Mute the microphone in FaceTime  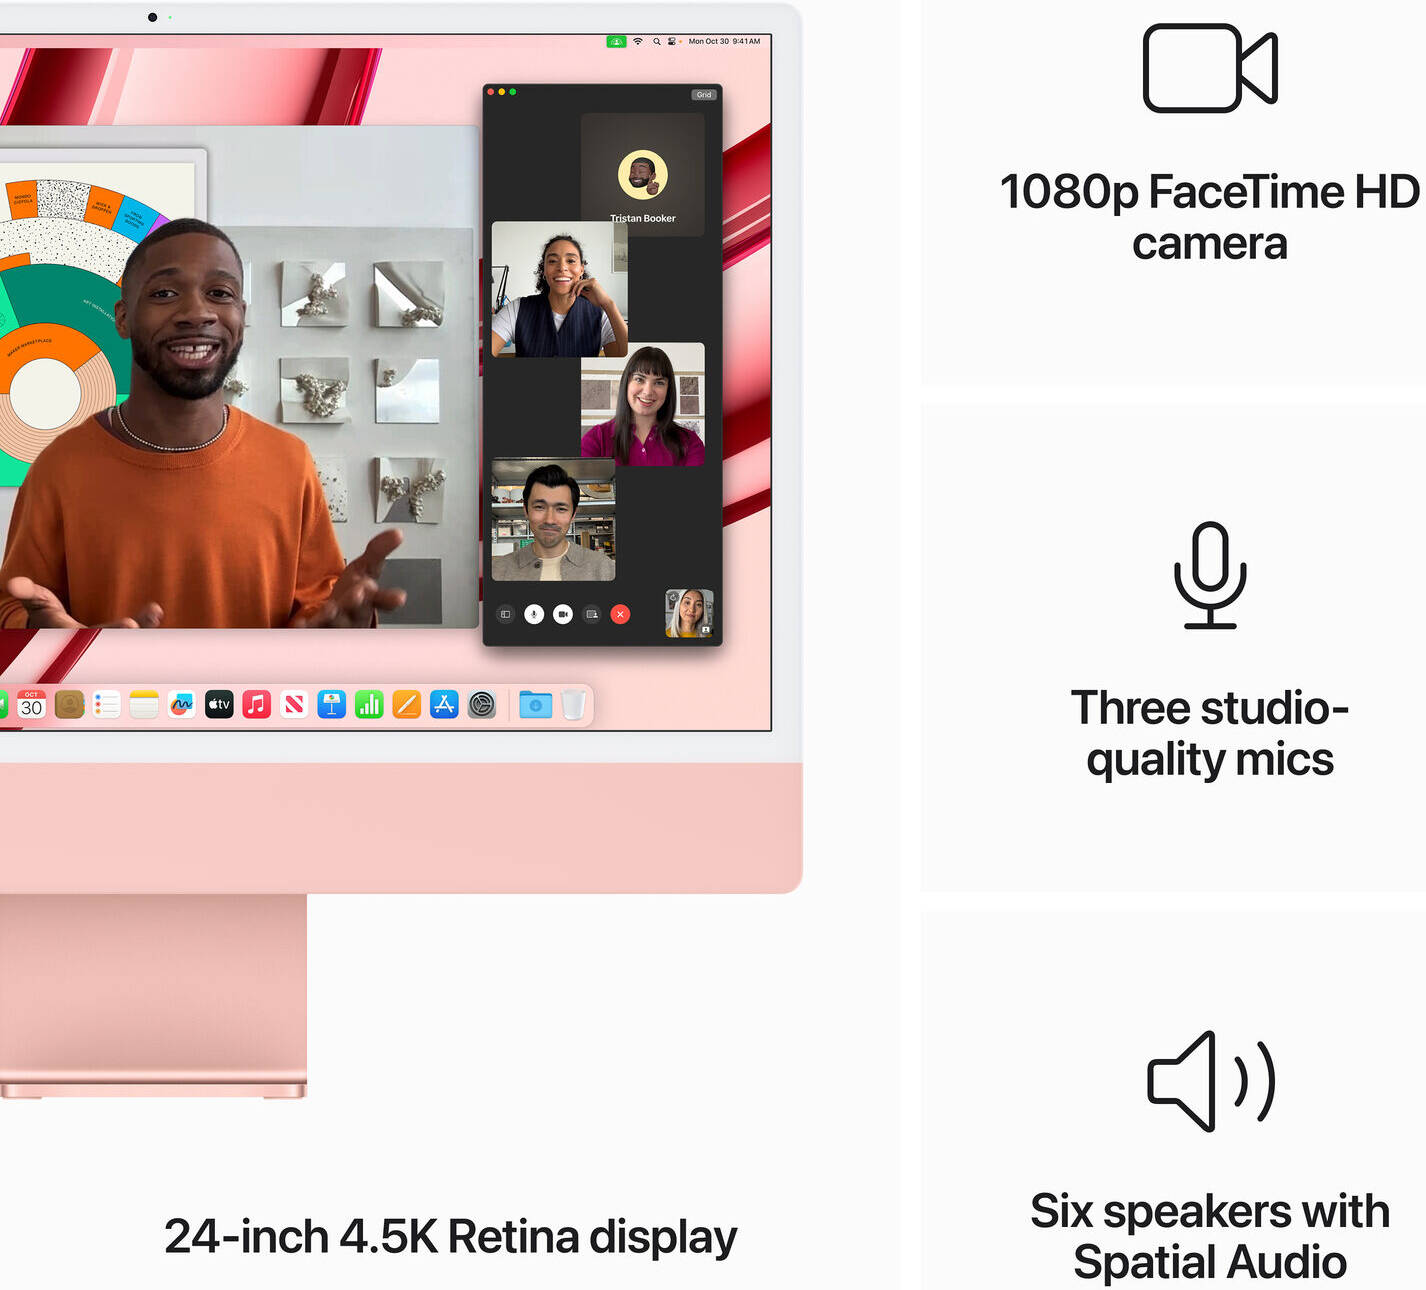point(534,614)
